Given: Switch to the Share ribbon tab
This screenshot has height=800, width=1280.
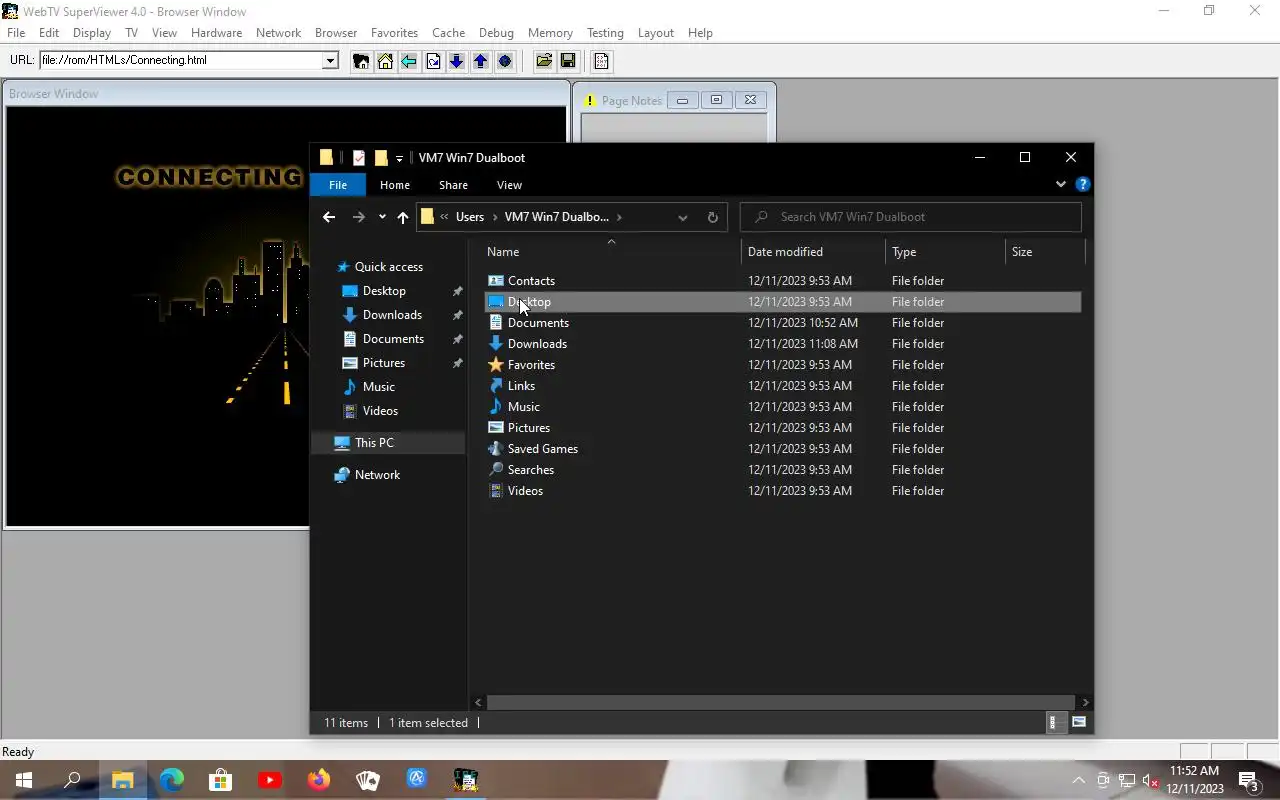Looking at the screenshot, I should tap(453, 185).
